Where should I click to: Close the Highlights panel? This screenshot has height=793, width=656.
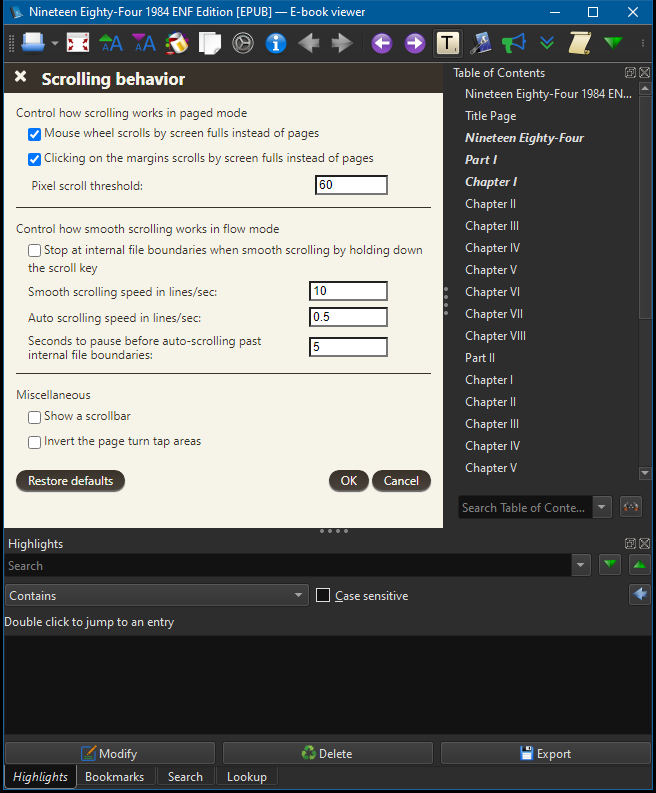coord(644,543)
